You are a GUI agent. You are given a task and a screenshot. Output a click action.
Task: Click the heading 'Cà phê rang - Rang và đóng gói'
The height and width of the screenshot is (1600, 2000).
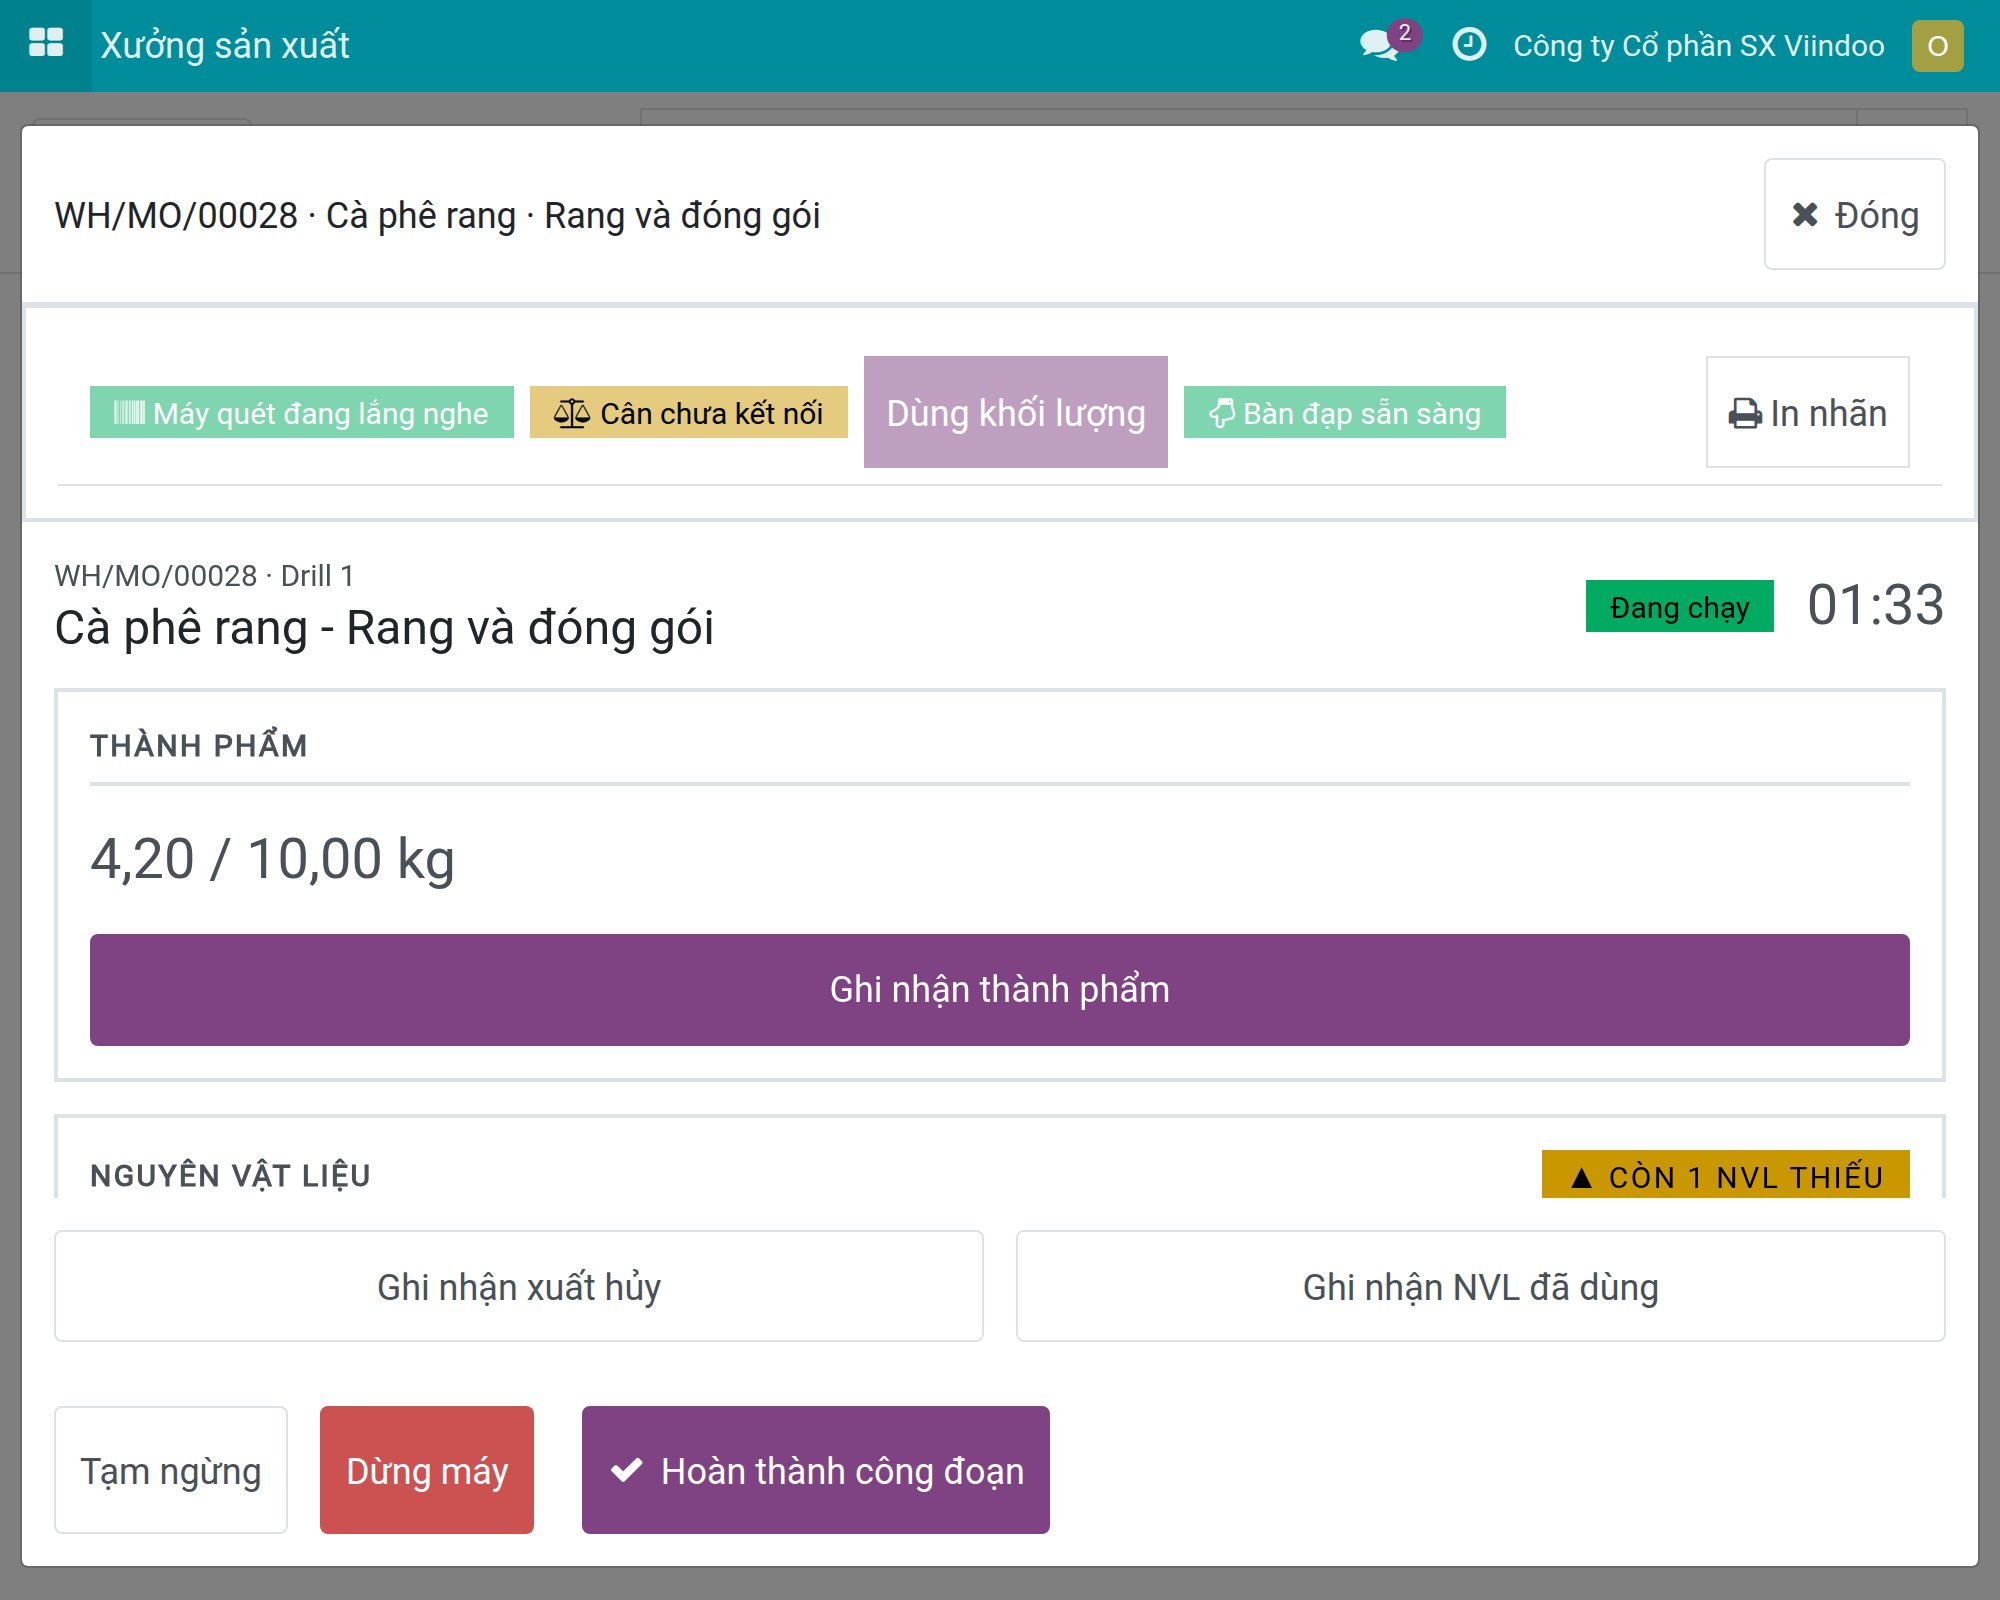pos(384,628)
